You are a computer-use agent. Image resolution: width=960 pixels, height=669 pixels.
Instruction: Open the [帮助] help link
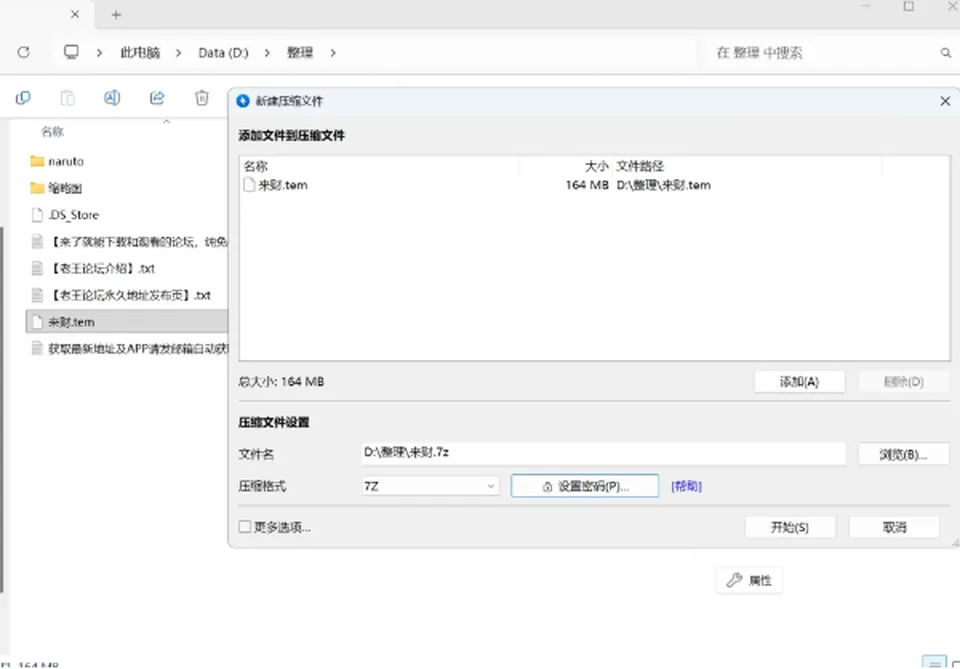tap(686, 487)
